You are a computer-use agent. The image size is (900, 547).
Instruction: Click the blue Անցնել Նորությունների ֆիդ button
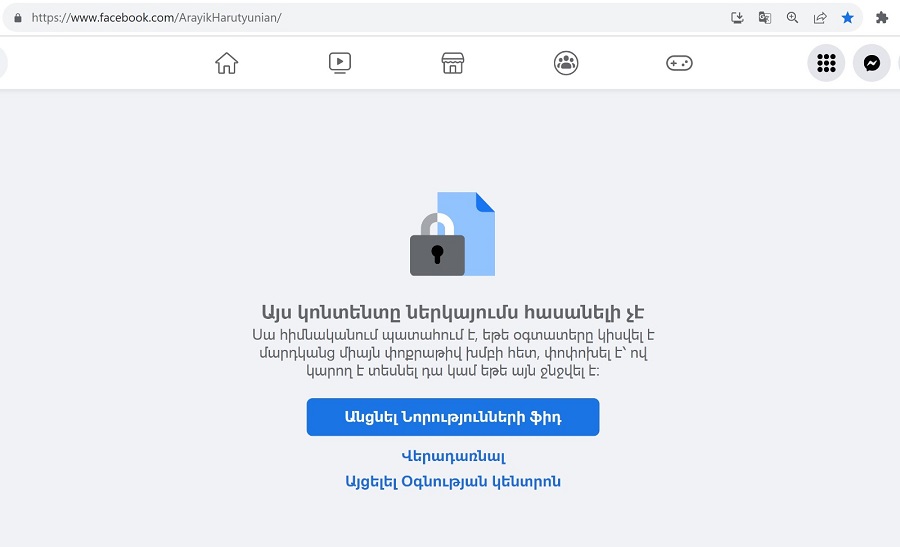[x=453, y=417]
